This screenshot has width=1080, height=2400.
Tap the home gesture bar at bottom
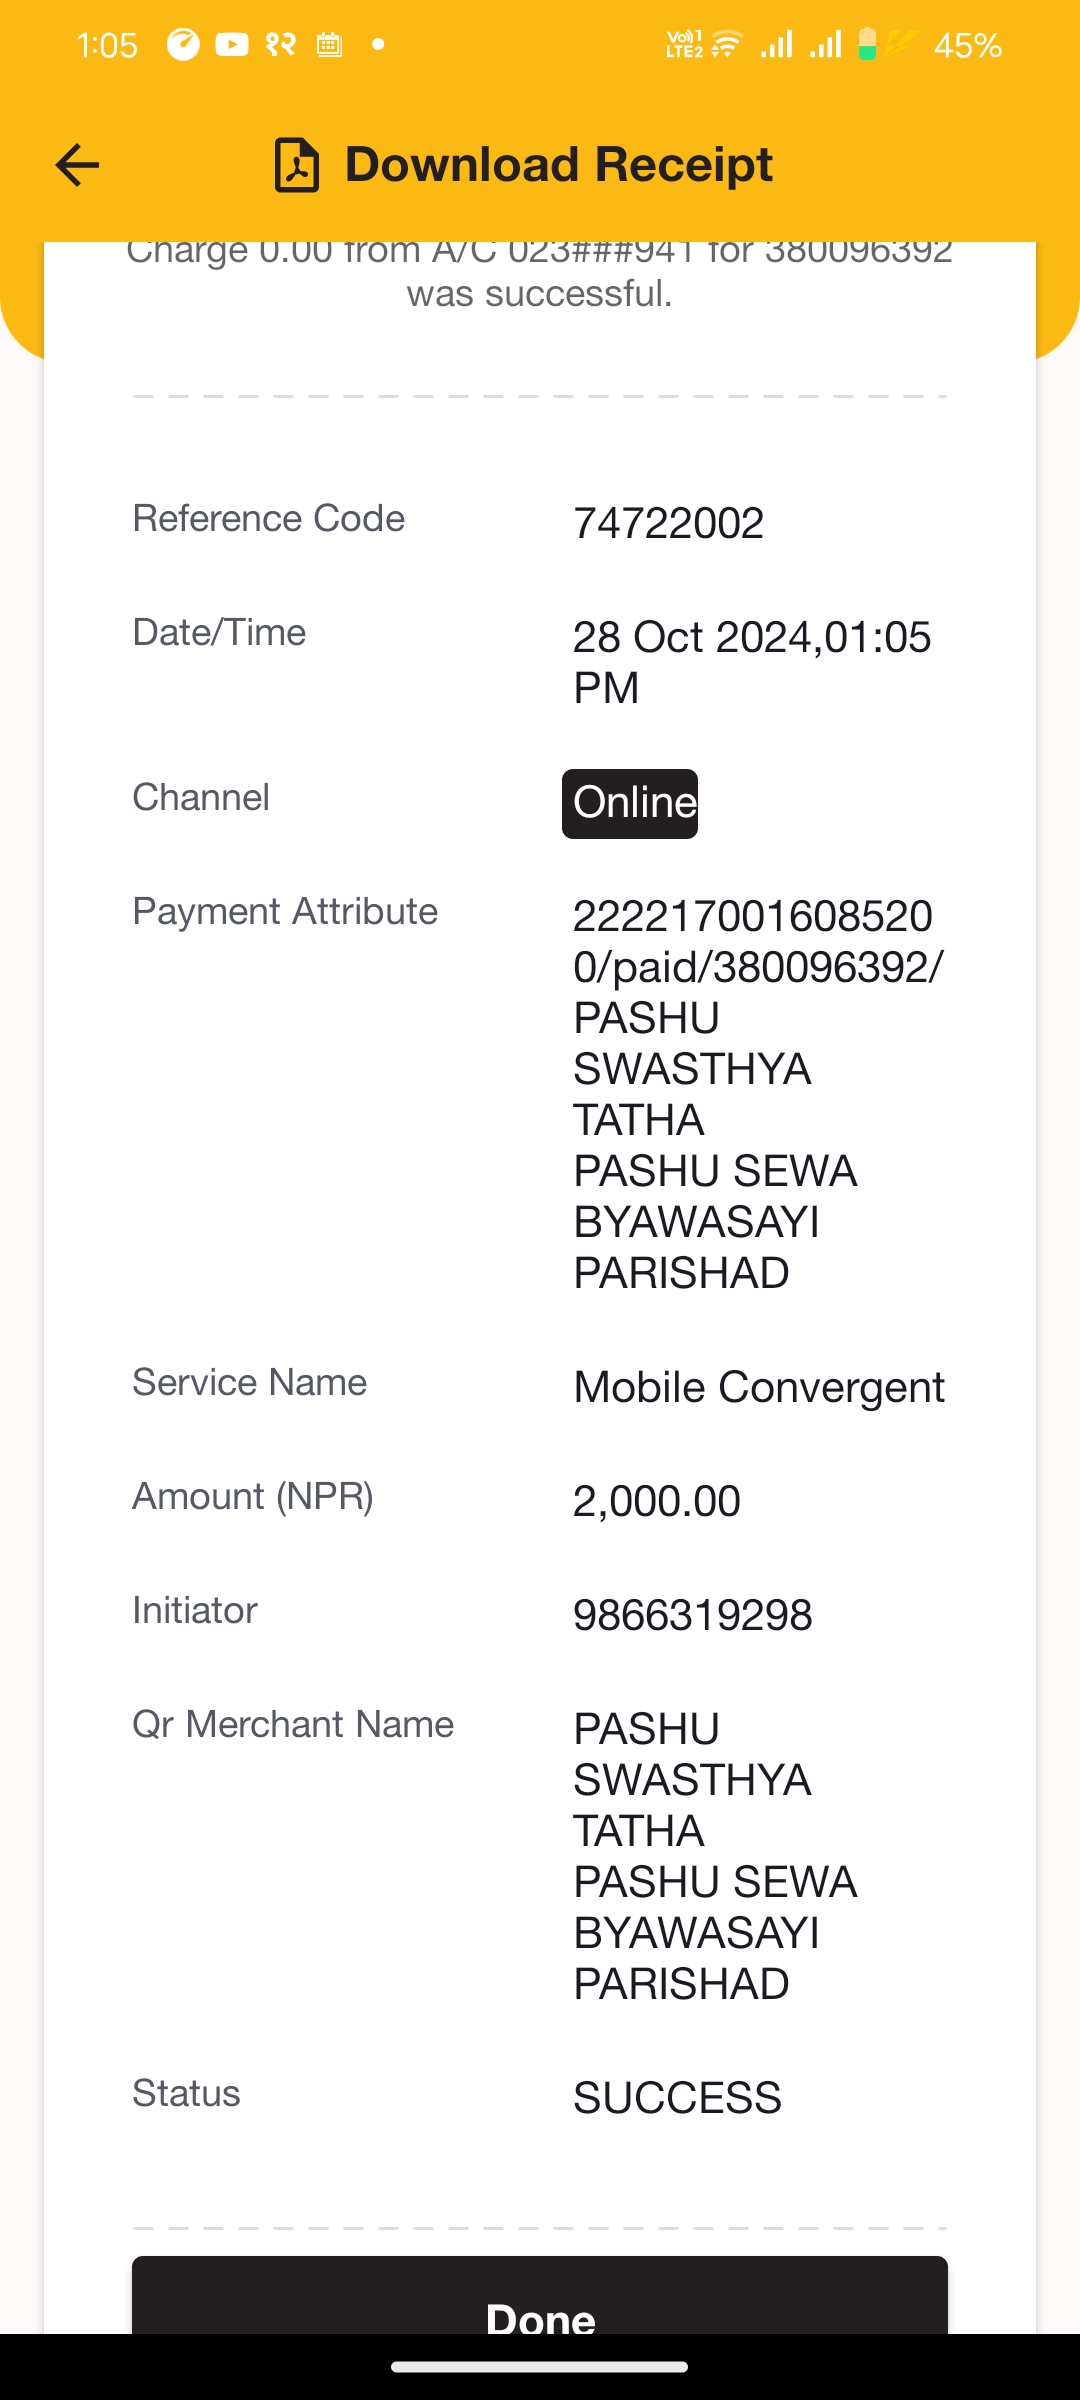tap(540, 2367)
